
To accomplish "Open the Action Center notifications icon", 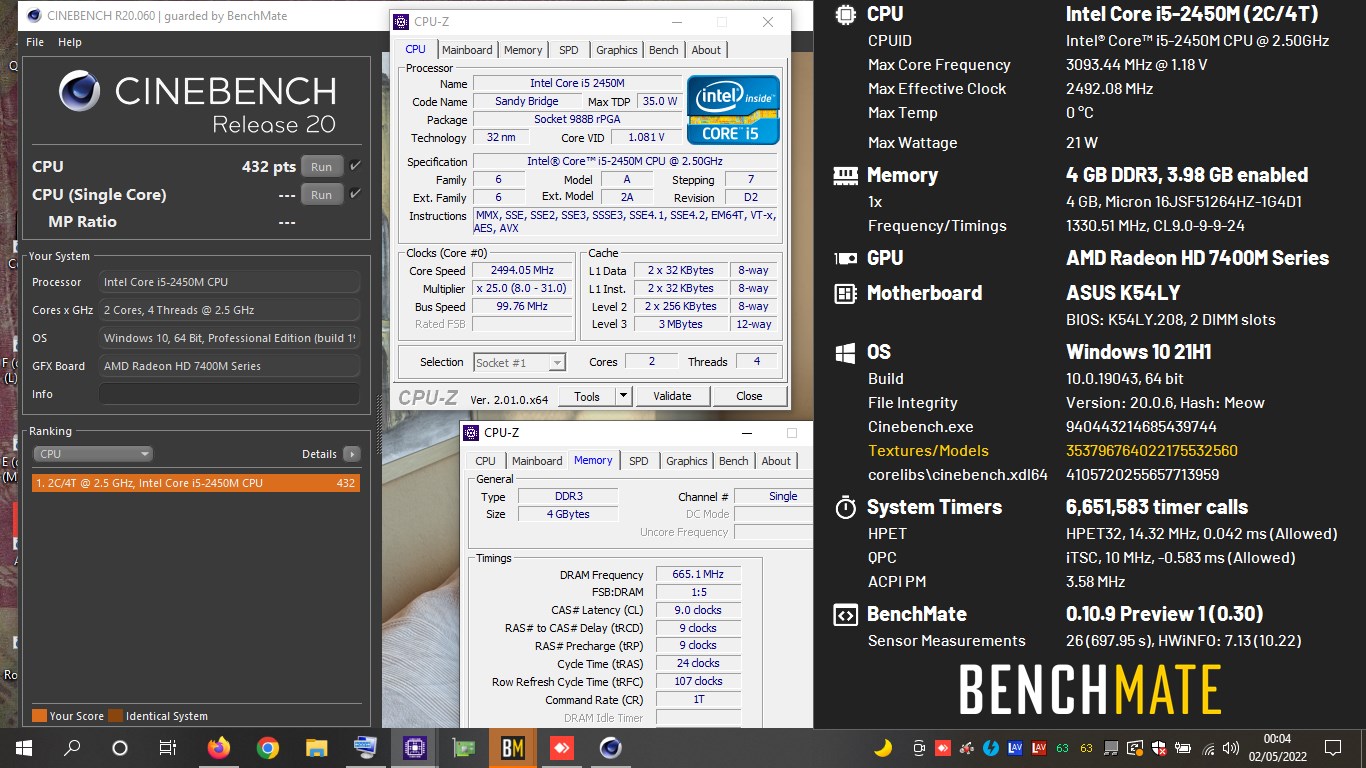I will click(x=1332, y=747).
